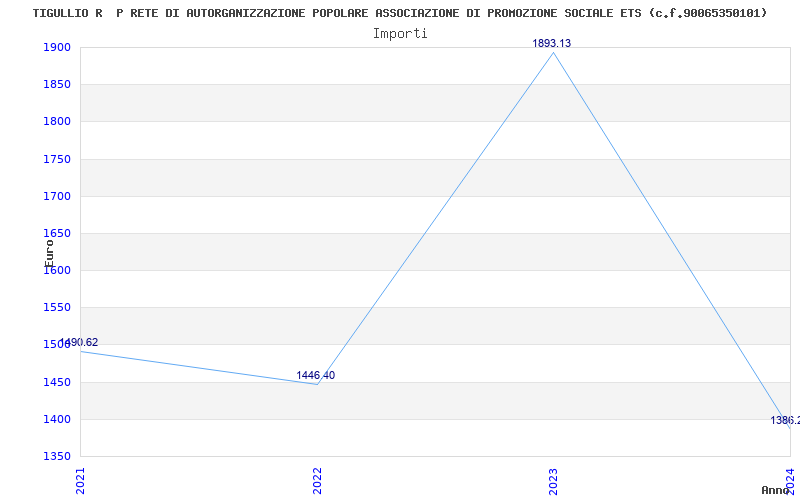Select the 2024 x-axis label
The height and width of the screenshot is (500, 800).
point(790,481)
